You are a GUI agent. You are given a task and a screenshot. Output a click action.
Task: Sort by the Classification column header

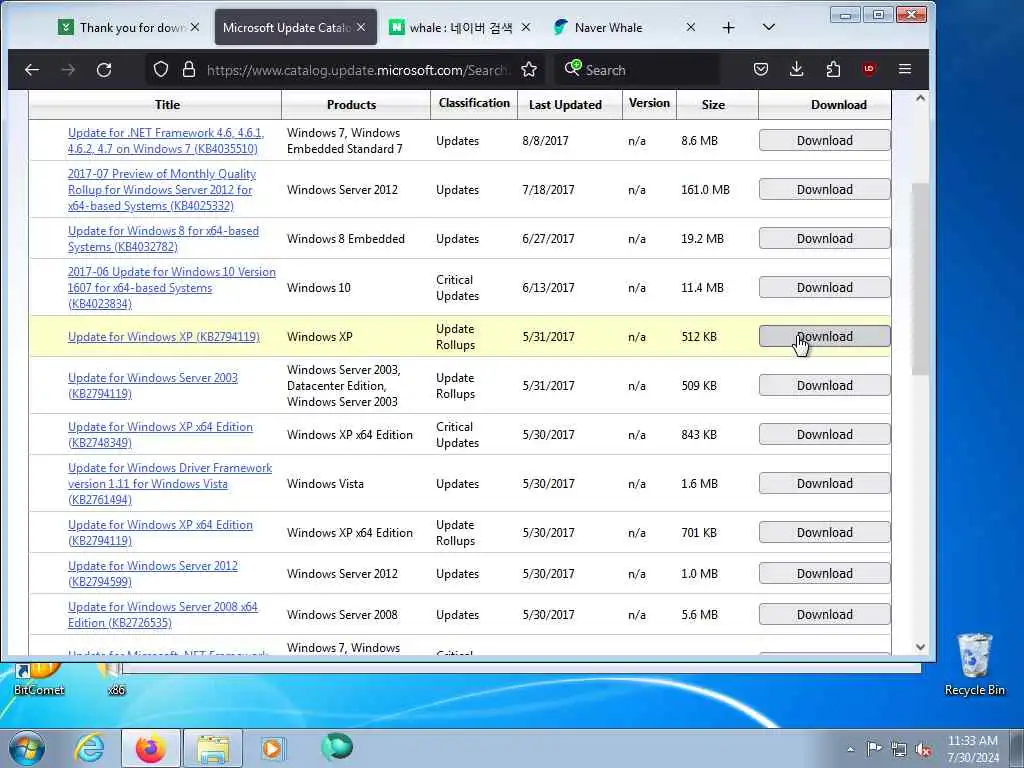coord(474,103)
